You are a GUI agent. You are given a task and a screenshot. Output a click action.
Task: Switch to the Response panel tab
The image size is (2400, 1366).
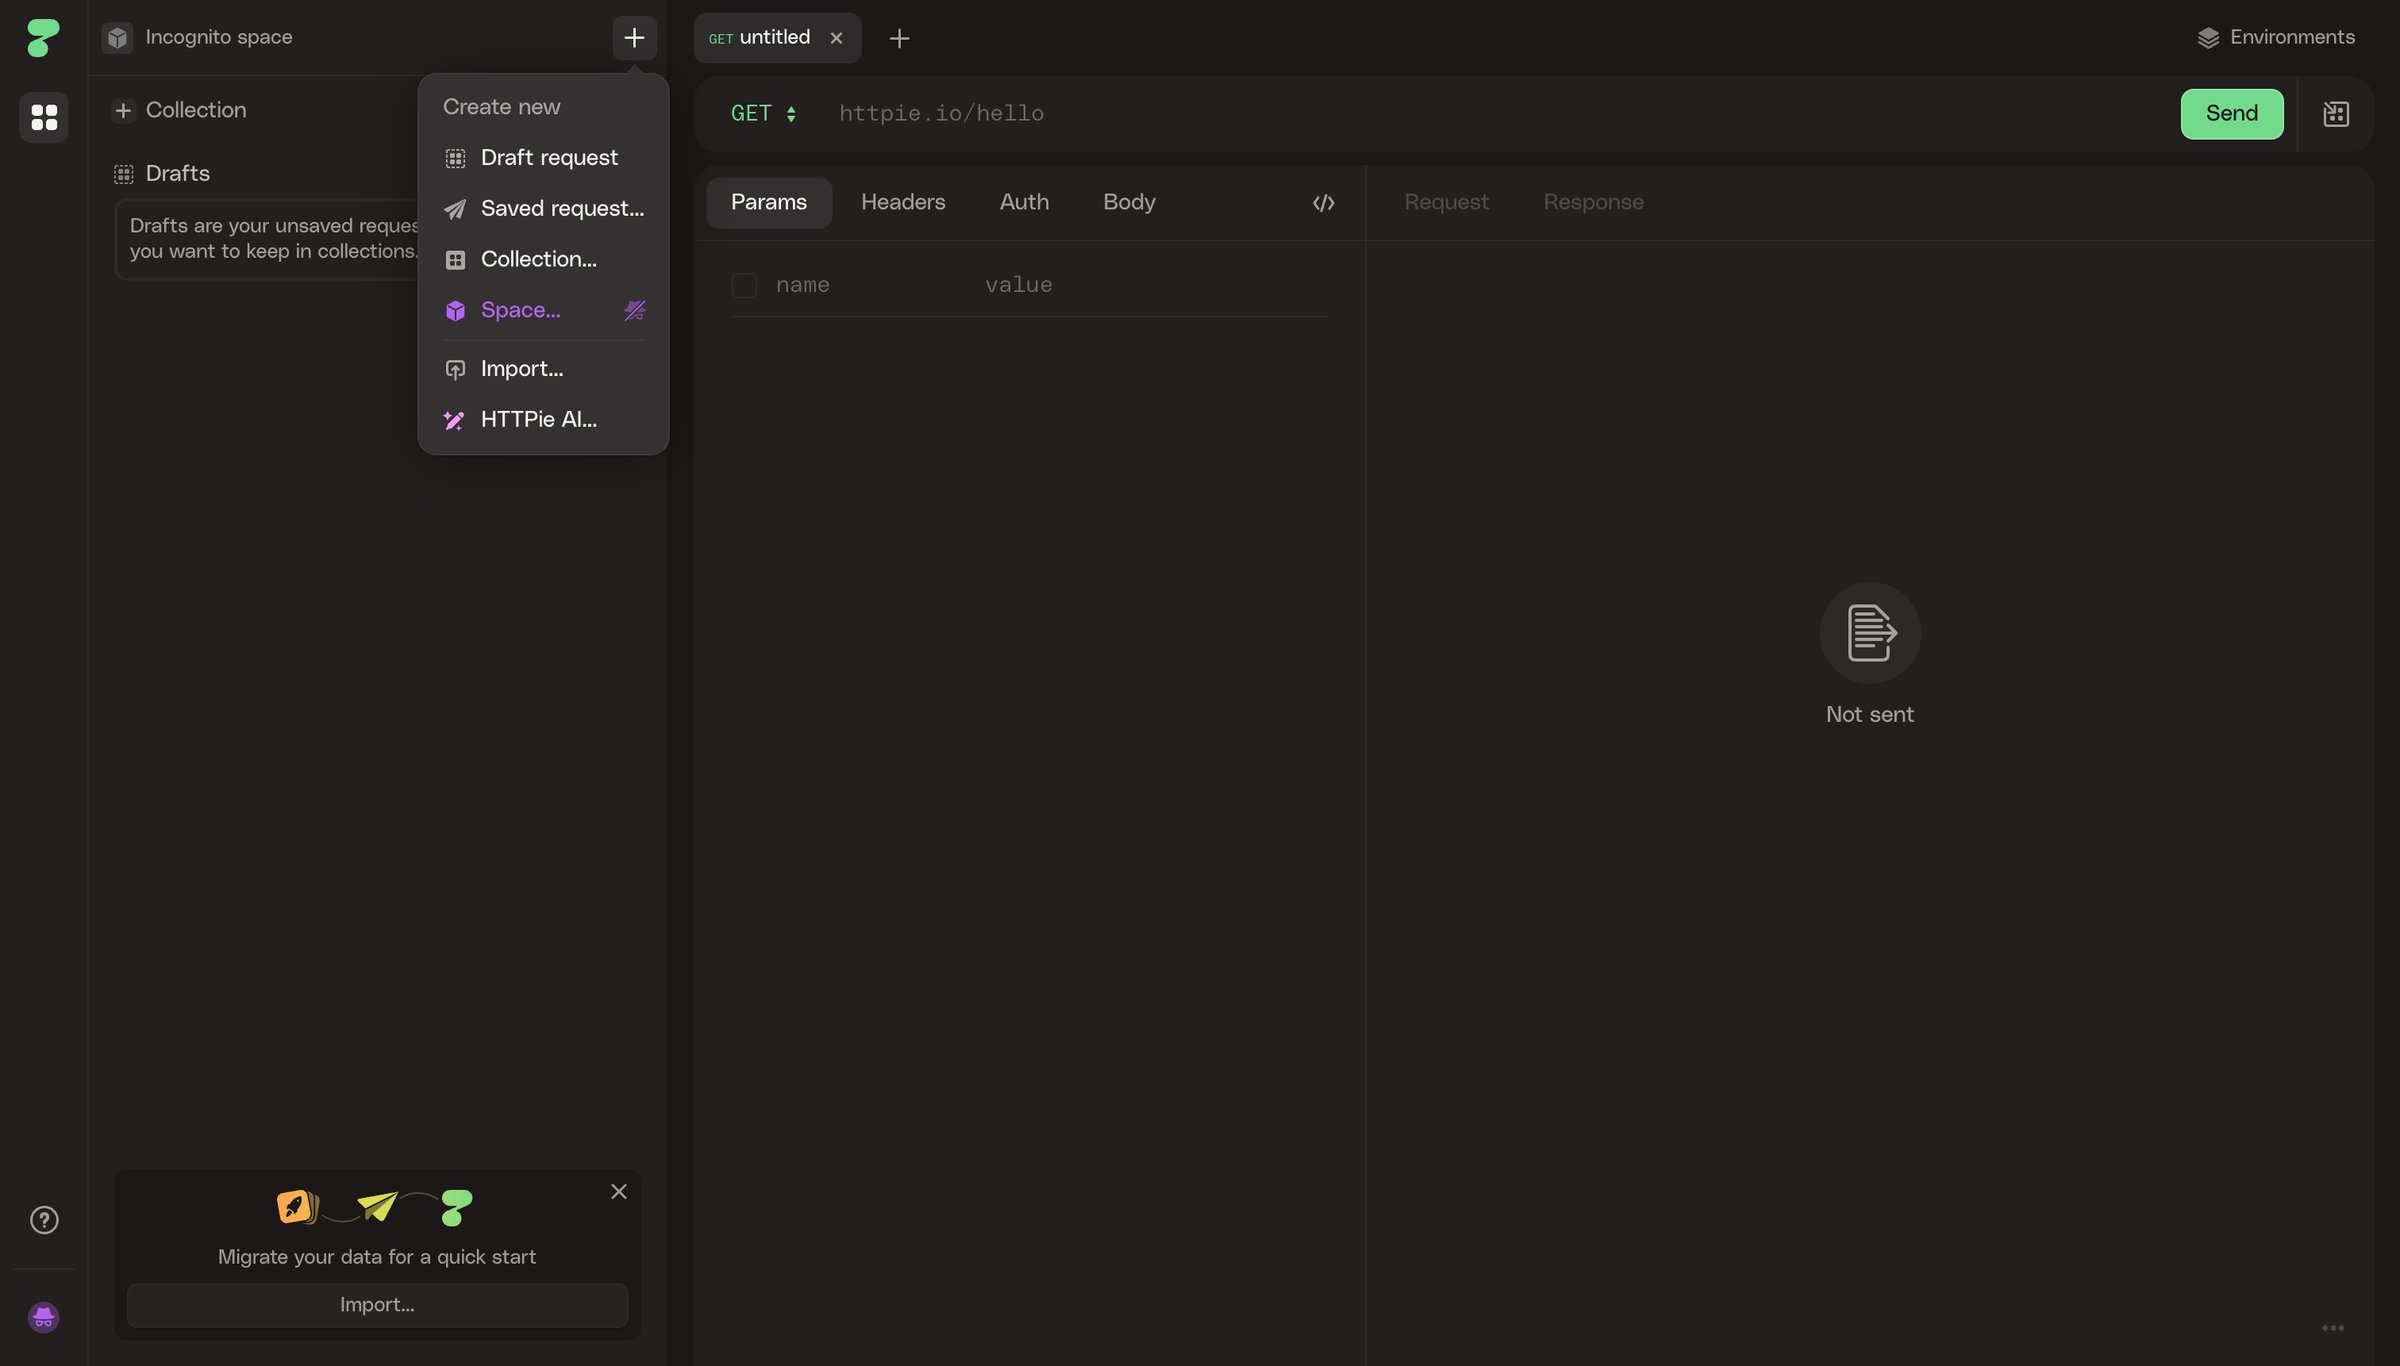click(1593, 203)
